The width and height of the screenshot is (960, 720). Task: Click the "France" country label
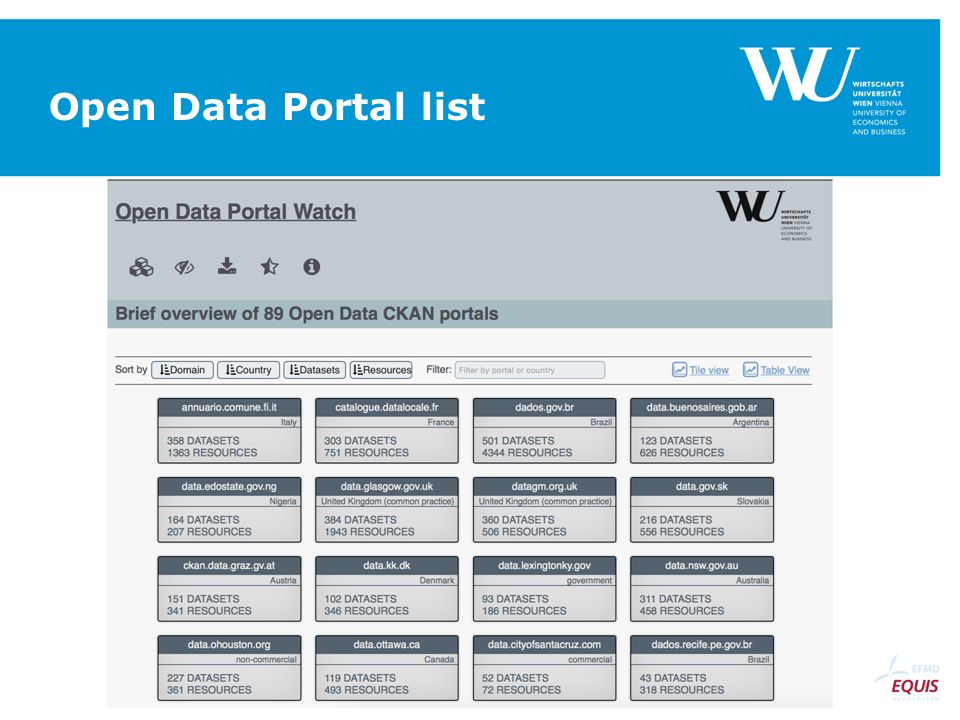tap(441, 422)
